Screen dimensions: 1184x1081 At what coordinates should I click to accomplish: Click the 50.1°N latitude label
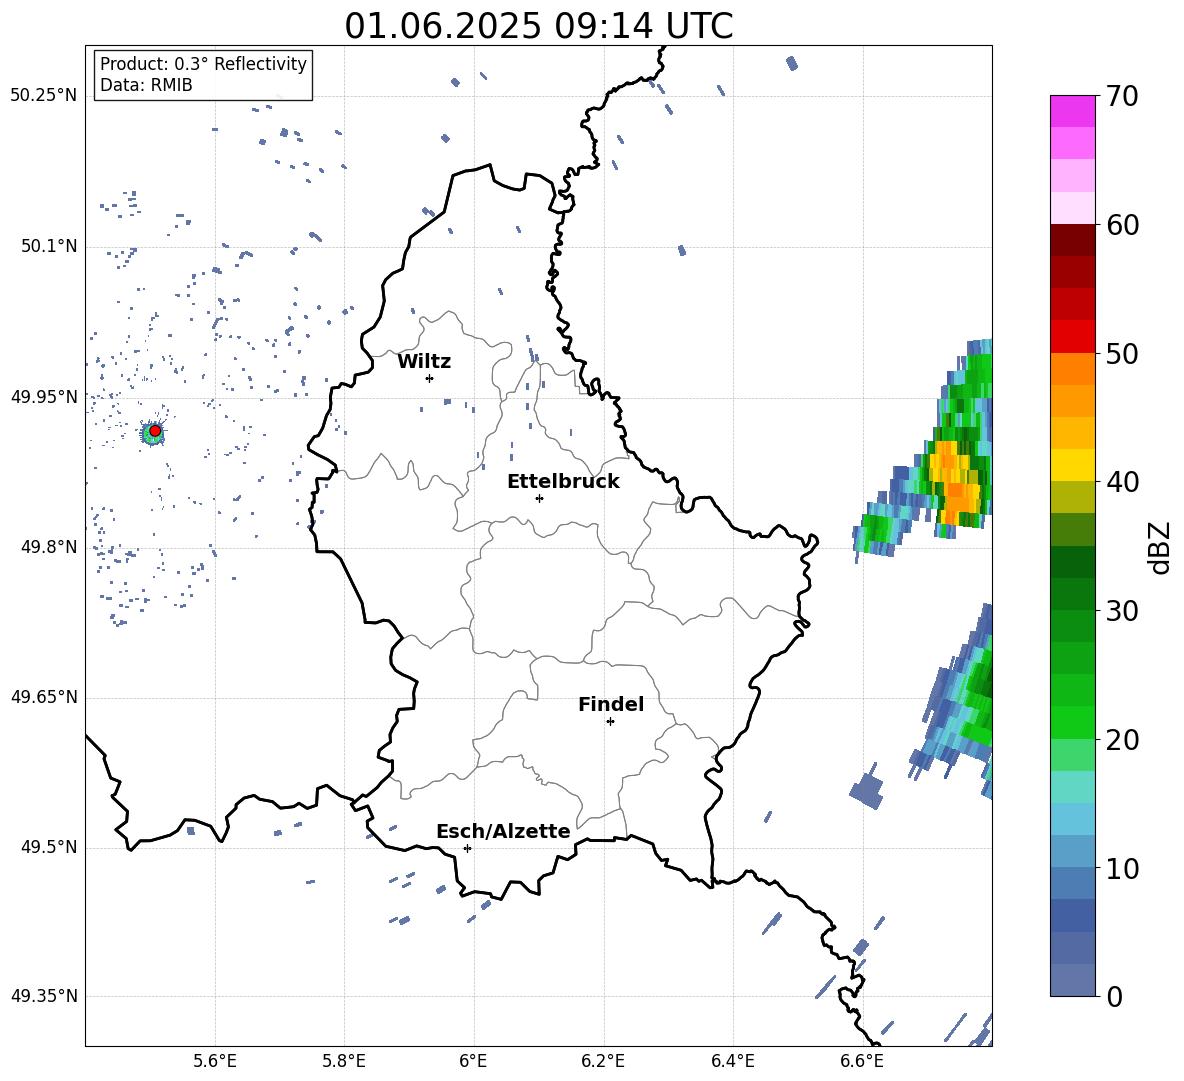point(48,246)
